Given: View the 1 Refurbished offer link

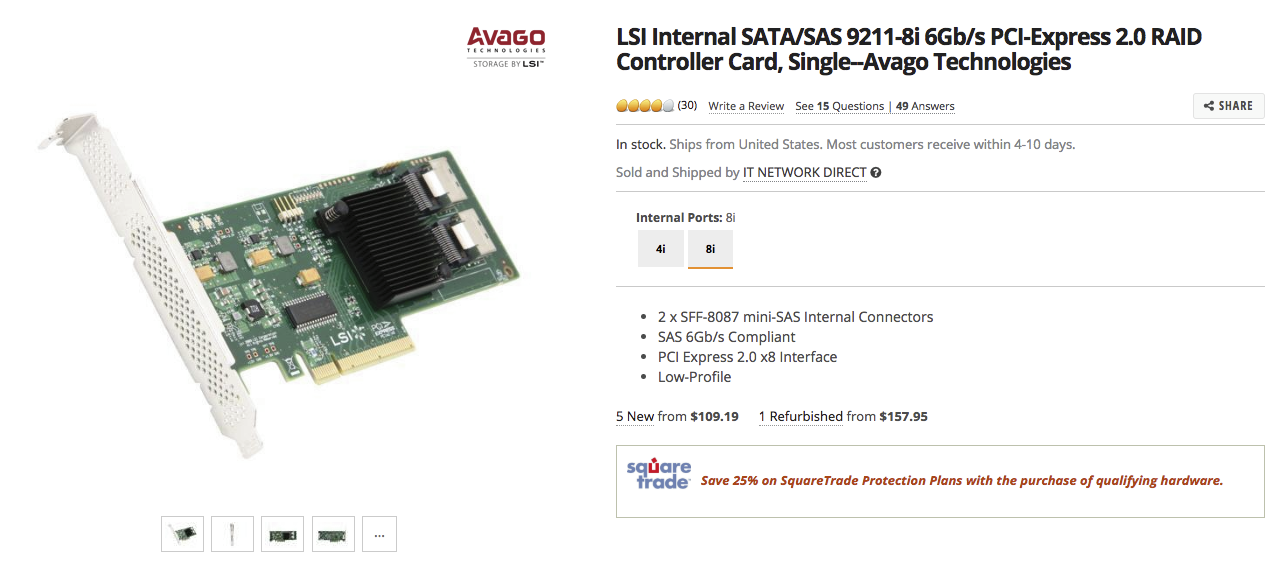Looking at the screenshot, I should [x=800, y=417].
